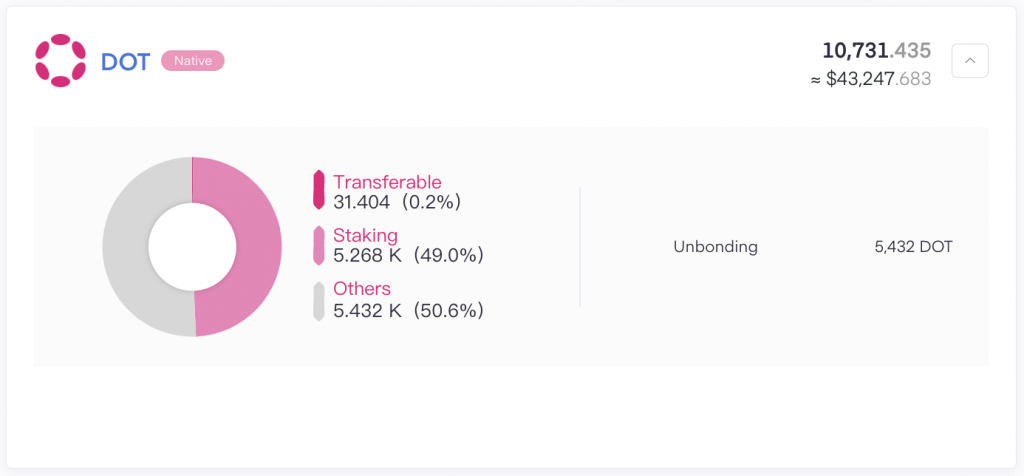Click the Polkadot DOT logo icon
This screenshot has height=476, width=1024.
click(60, 61)
